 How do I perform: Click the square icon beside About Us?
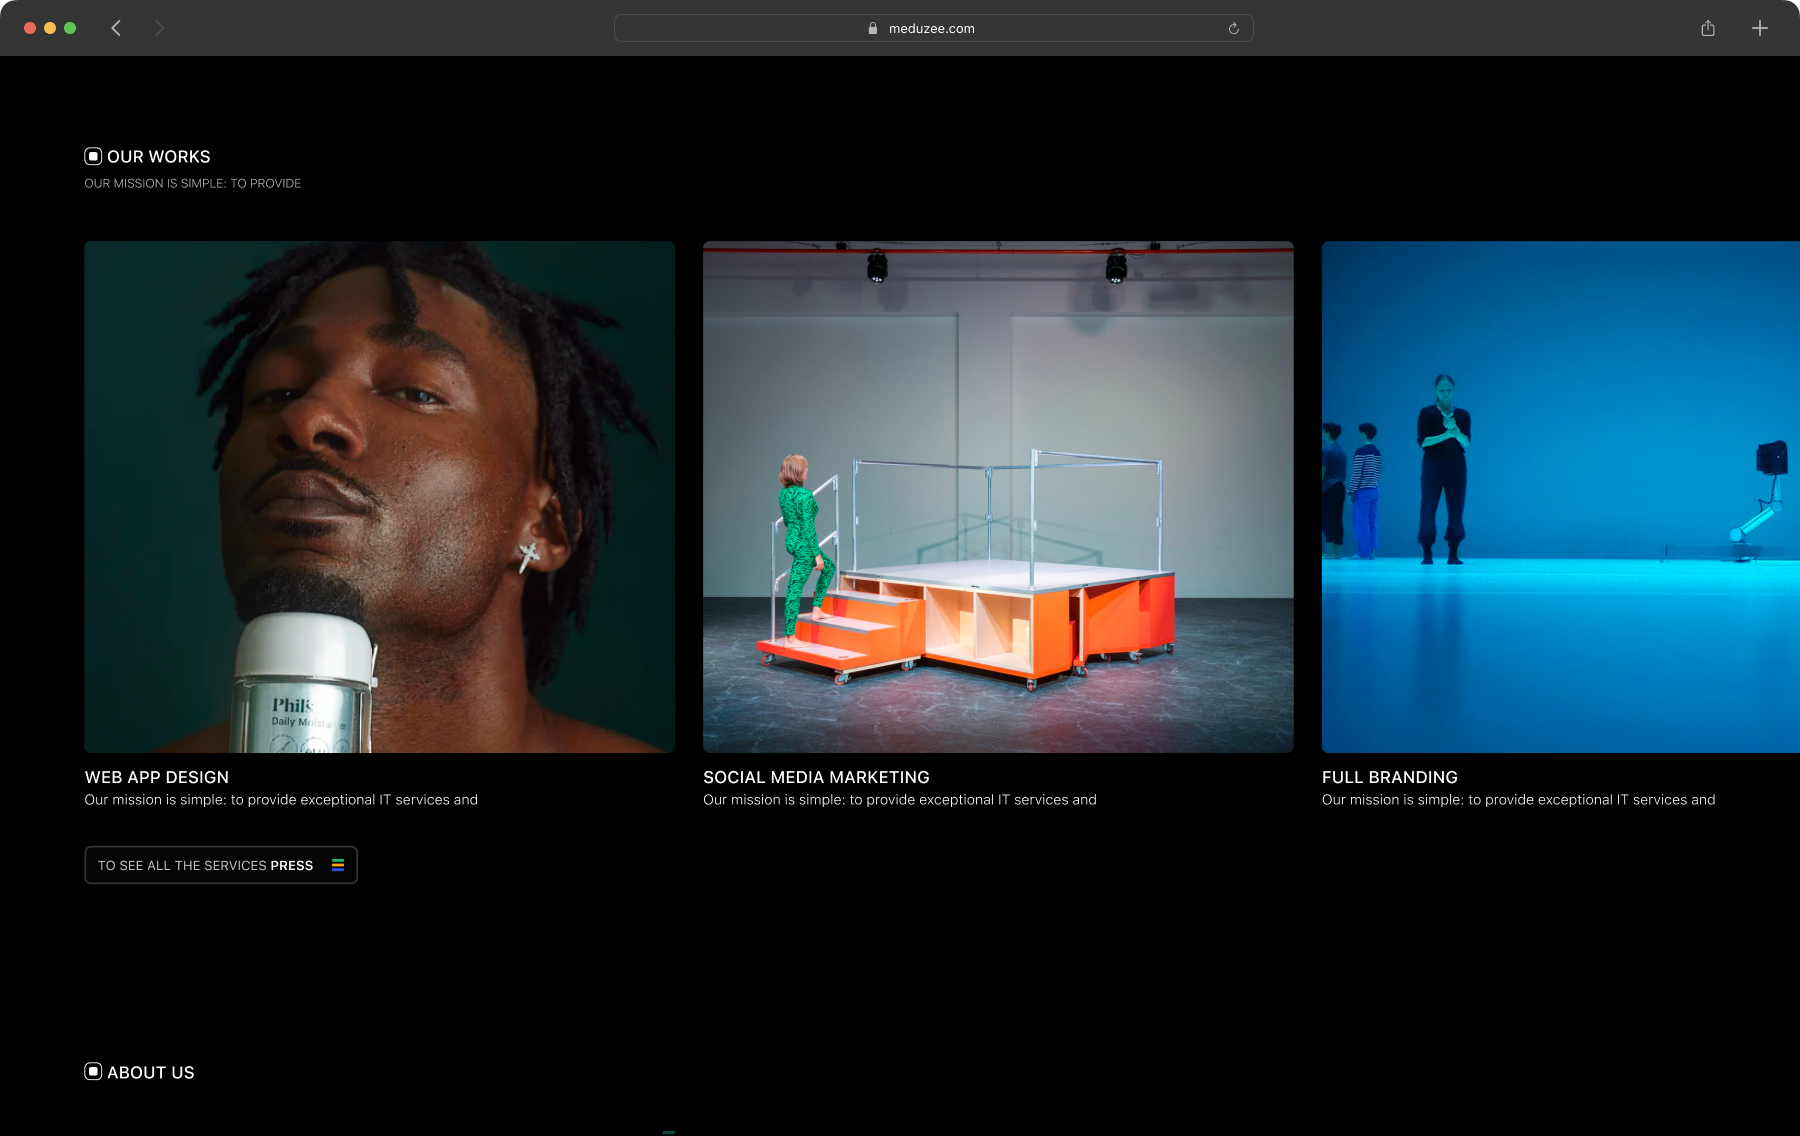pos(93,1072)
